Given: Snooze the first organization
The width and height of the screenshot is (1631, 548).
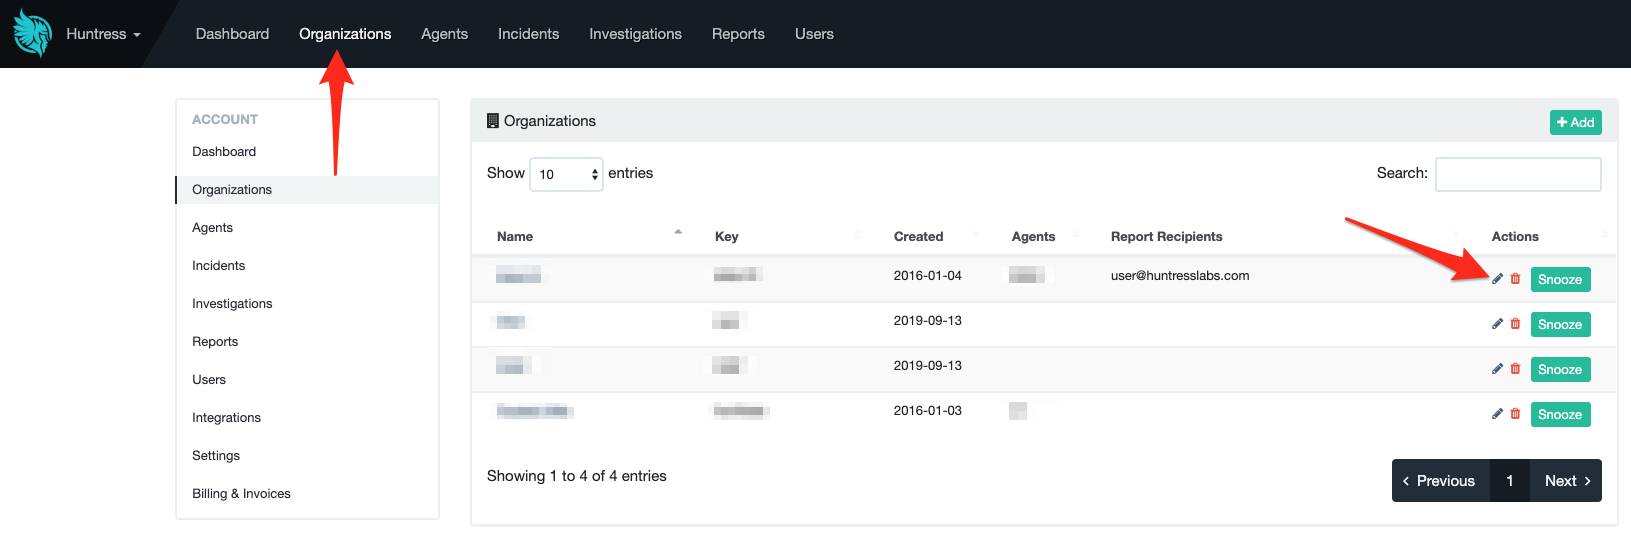Looking at the screenshot, I should click(x=1560, y=280).
